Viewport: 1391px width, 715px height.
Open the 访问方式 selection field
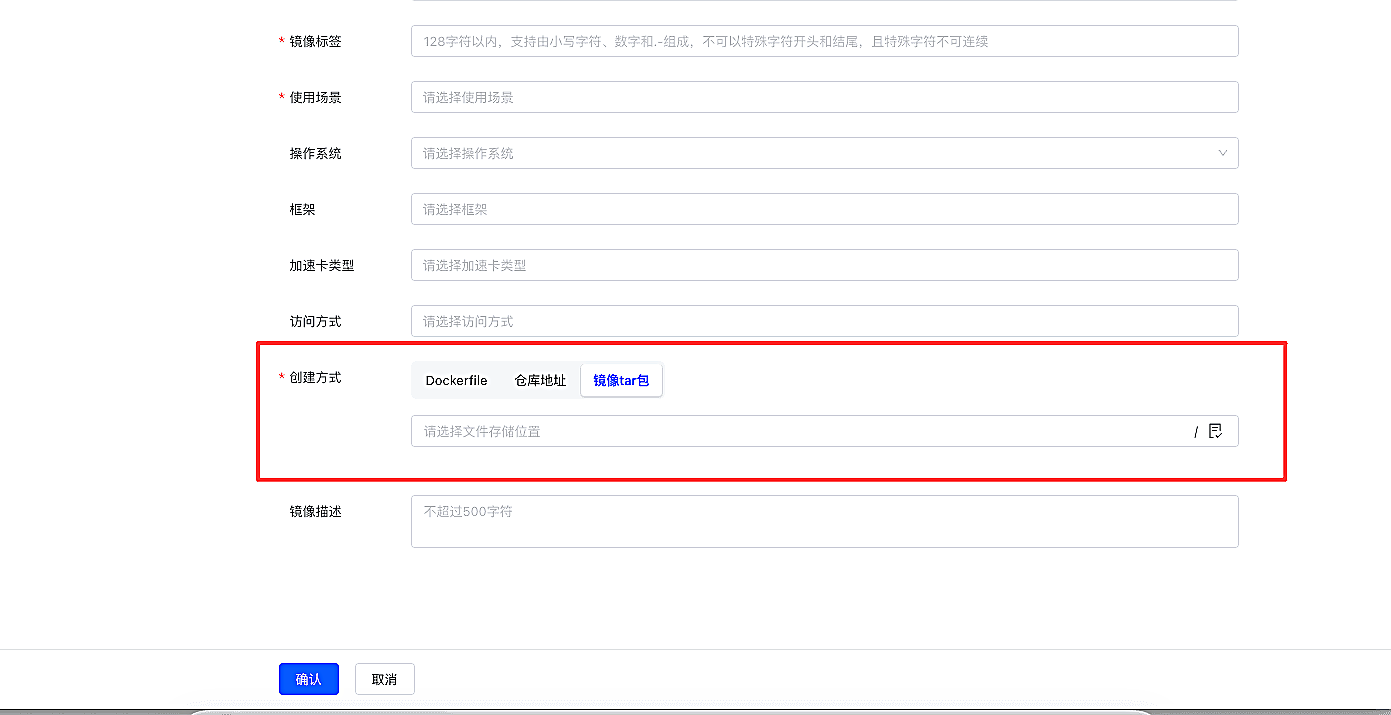[824, 321]
